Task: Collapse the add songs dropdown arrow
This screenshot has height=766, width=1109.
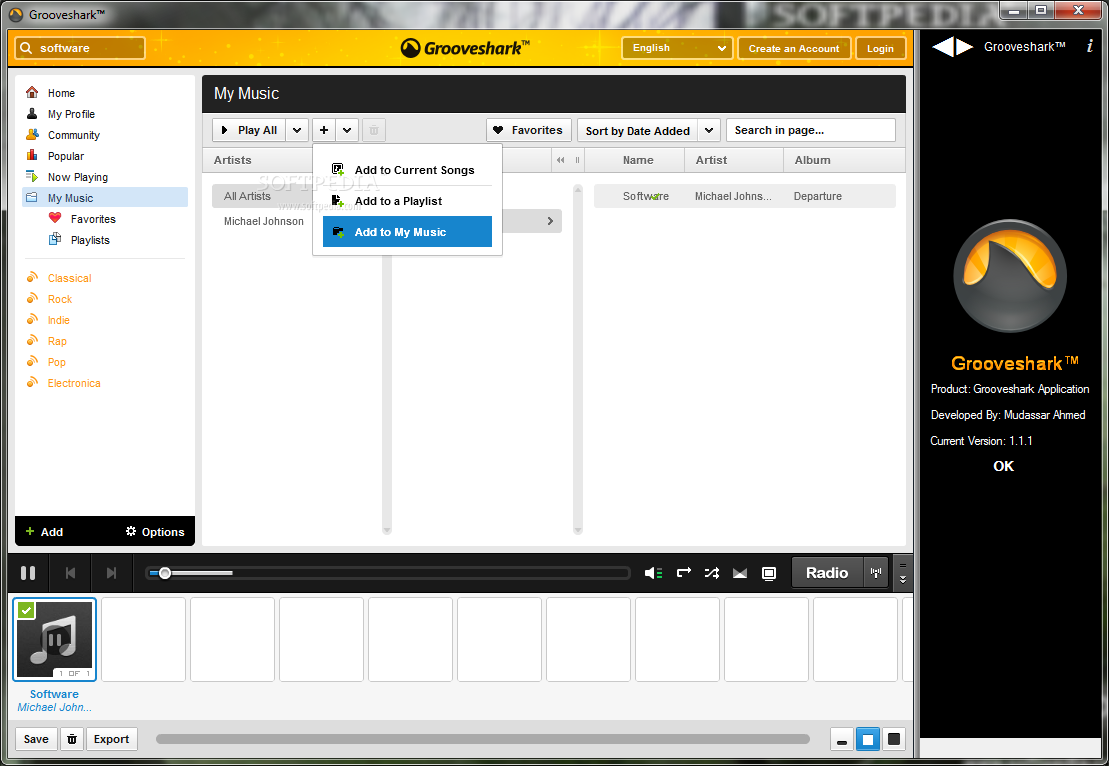Action: [x=347, y=130]
